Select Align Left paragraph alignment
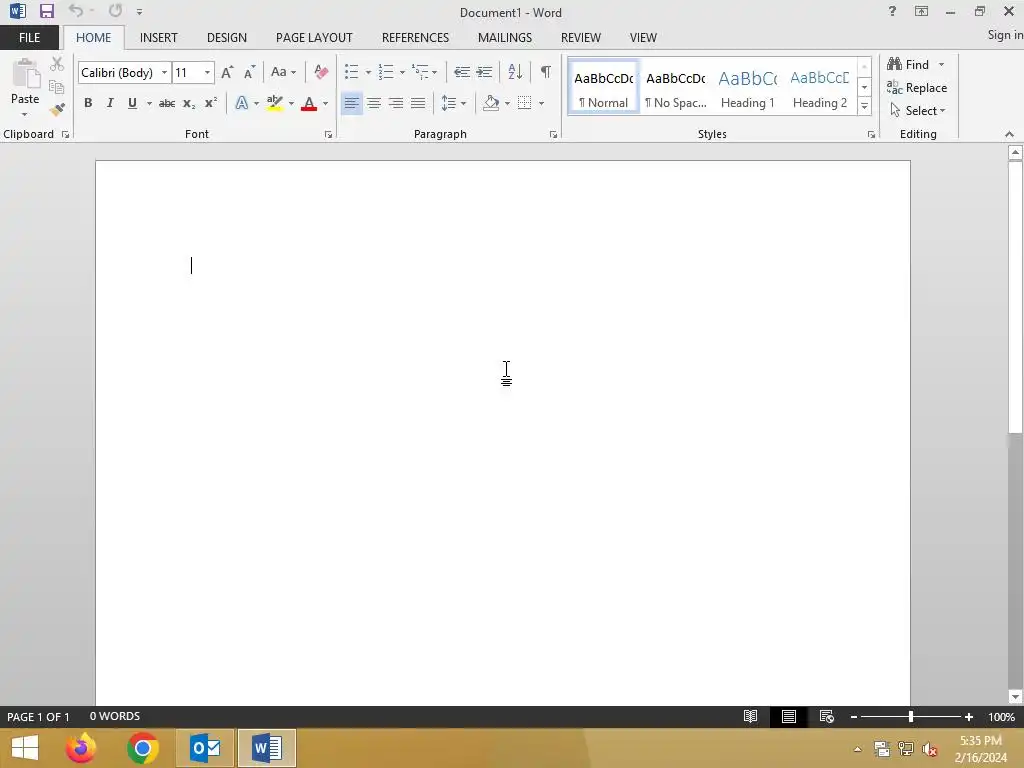The width and height of the screenshot is (1024, 768). point(351,103)
